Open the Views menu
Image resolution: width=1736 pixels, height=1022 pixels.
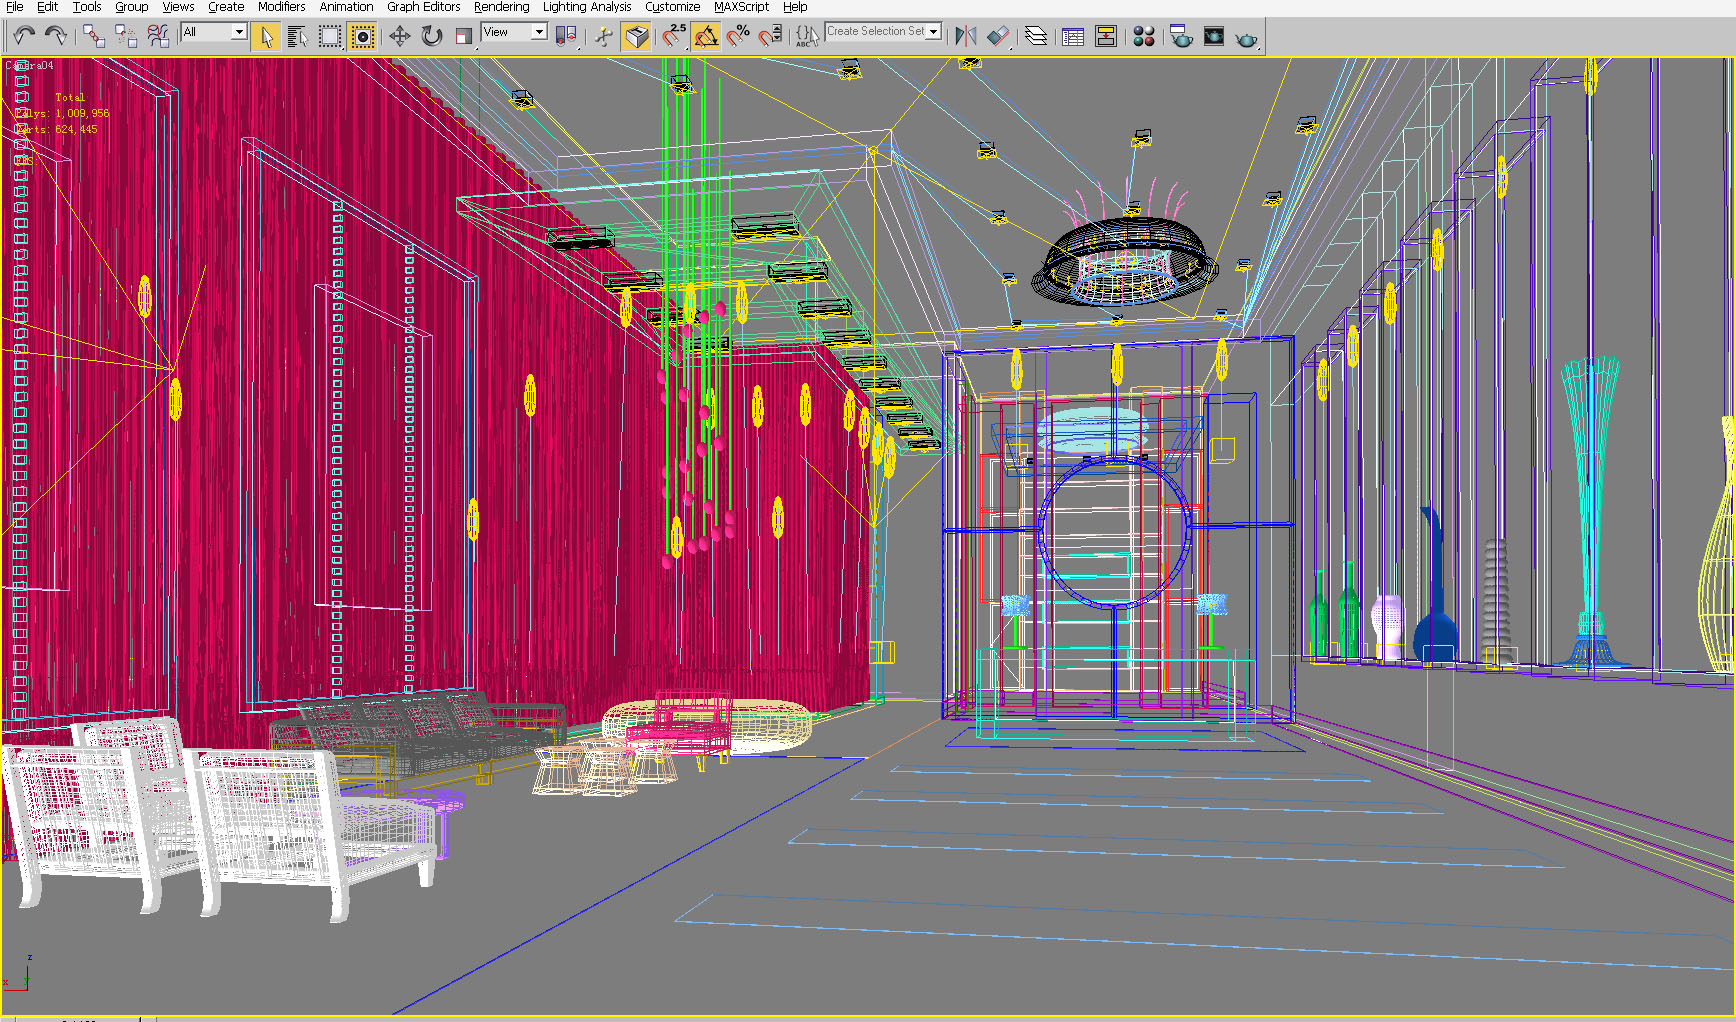click(x=178, y=7)
